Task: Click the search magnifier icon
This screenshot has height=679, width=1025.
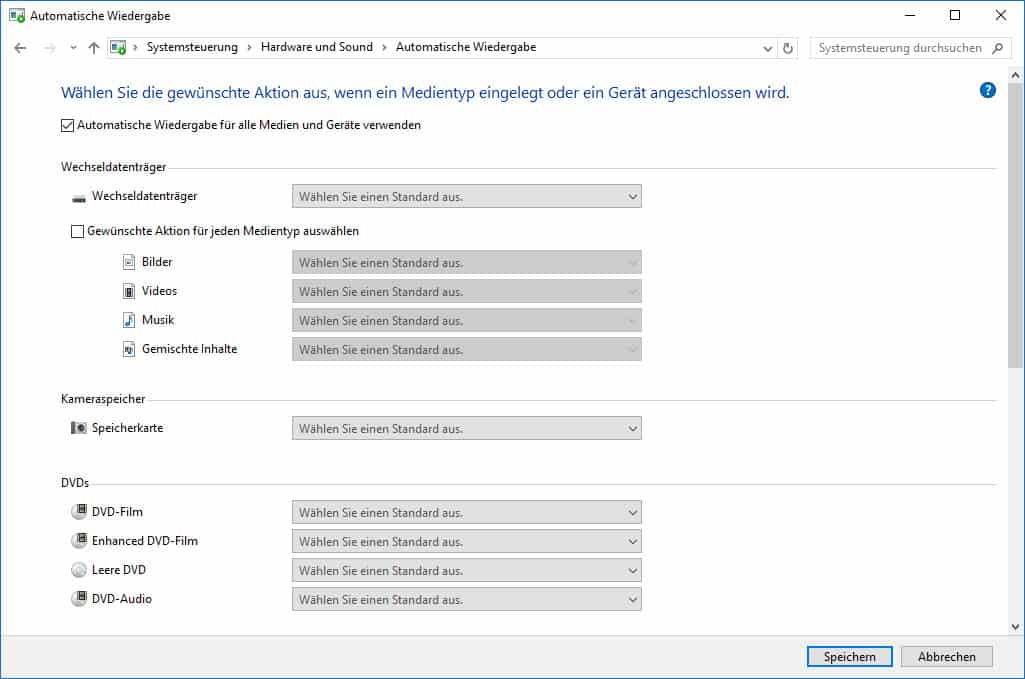Action: 996,48
